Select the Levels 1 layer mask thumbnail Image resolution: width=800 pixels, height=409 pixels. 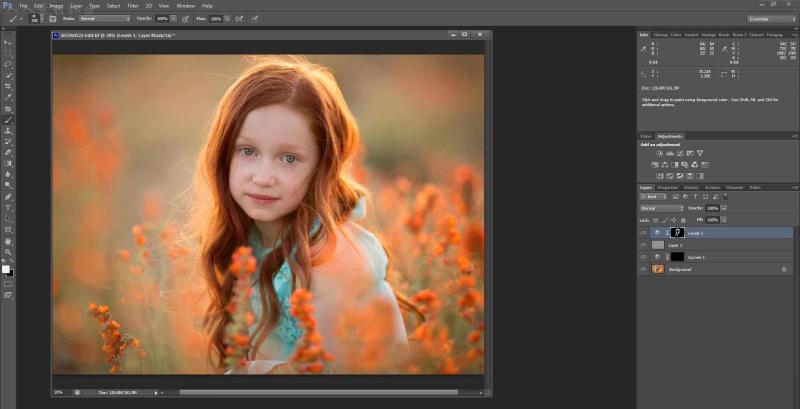[x=677, y=233]
